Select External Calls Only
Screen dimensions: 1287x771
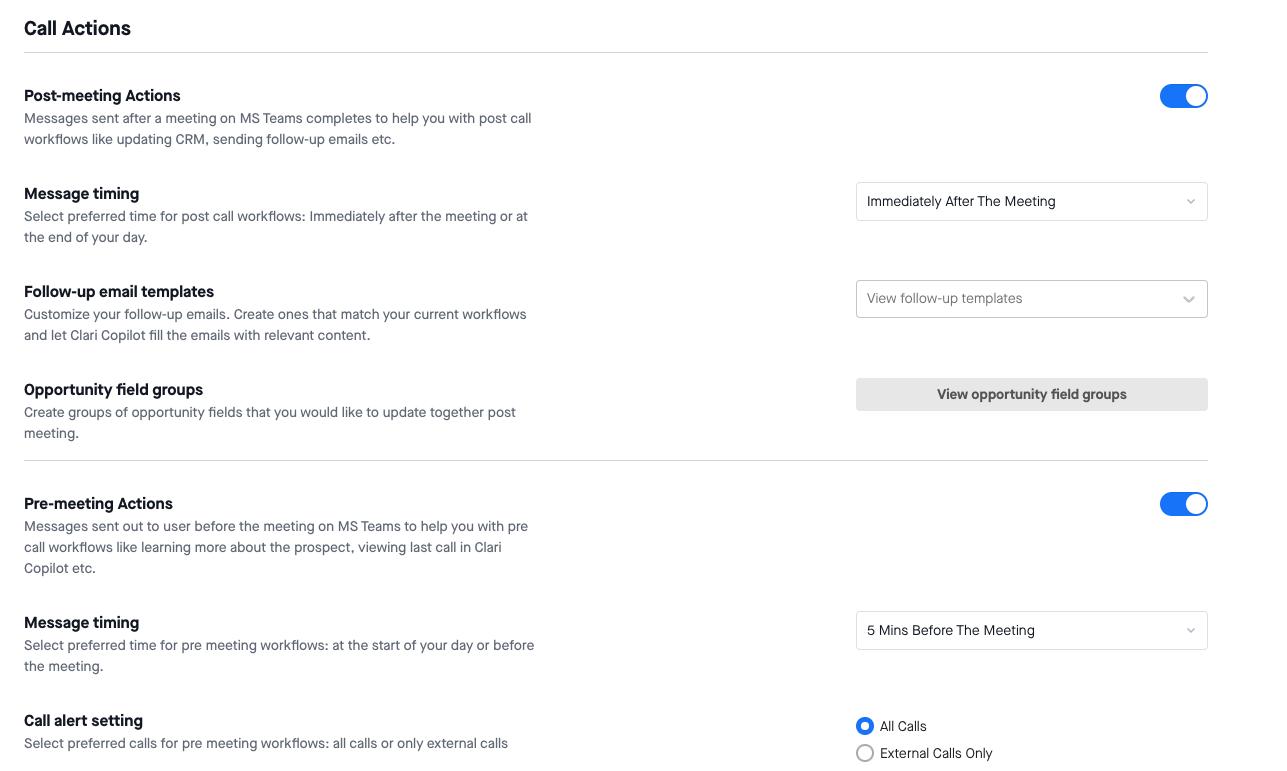point(864,753)
